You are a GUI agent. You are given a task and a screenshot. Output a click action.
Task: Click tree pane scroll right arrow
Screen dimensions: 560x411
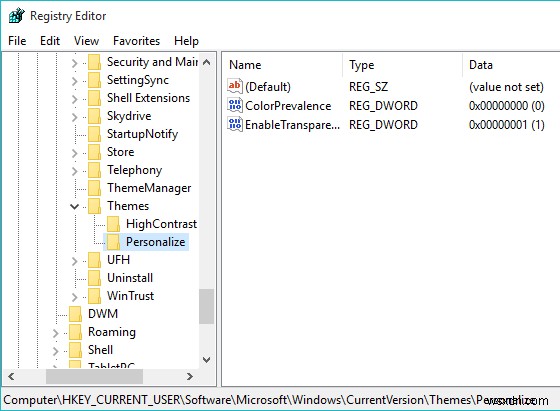(x=190, y=376)
